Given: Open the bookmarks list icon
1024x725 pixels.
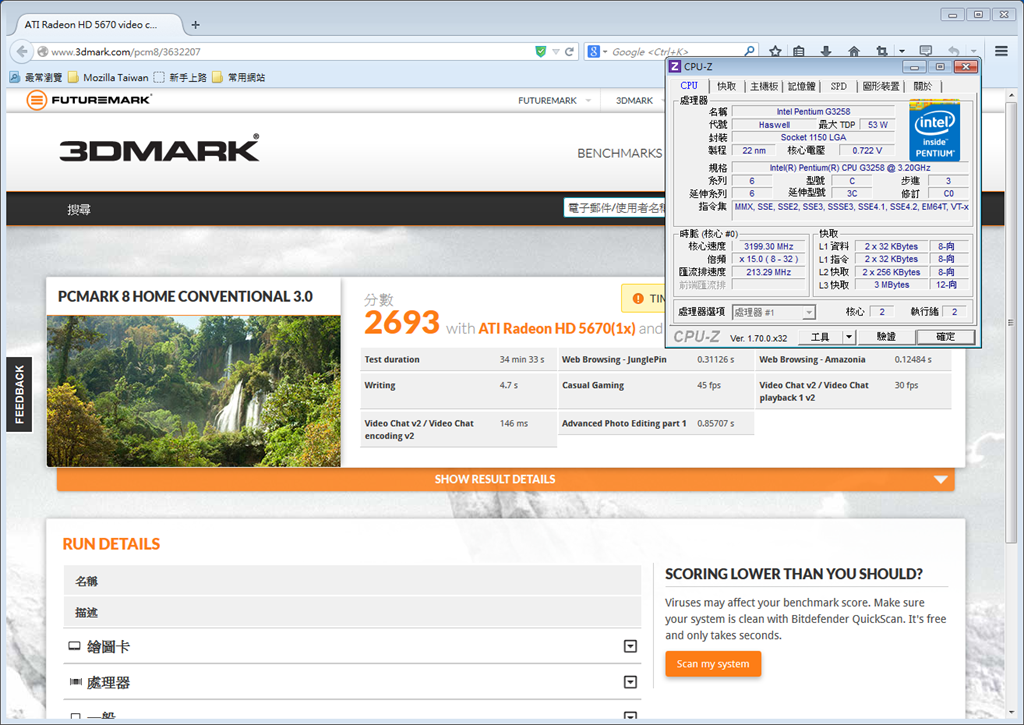Looking at the screenshot, I should (x=799, y=51).
